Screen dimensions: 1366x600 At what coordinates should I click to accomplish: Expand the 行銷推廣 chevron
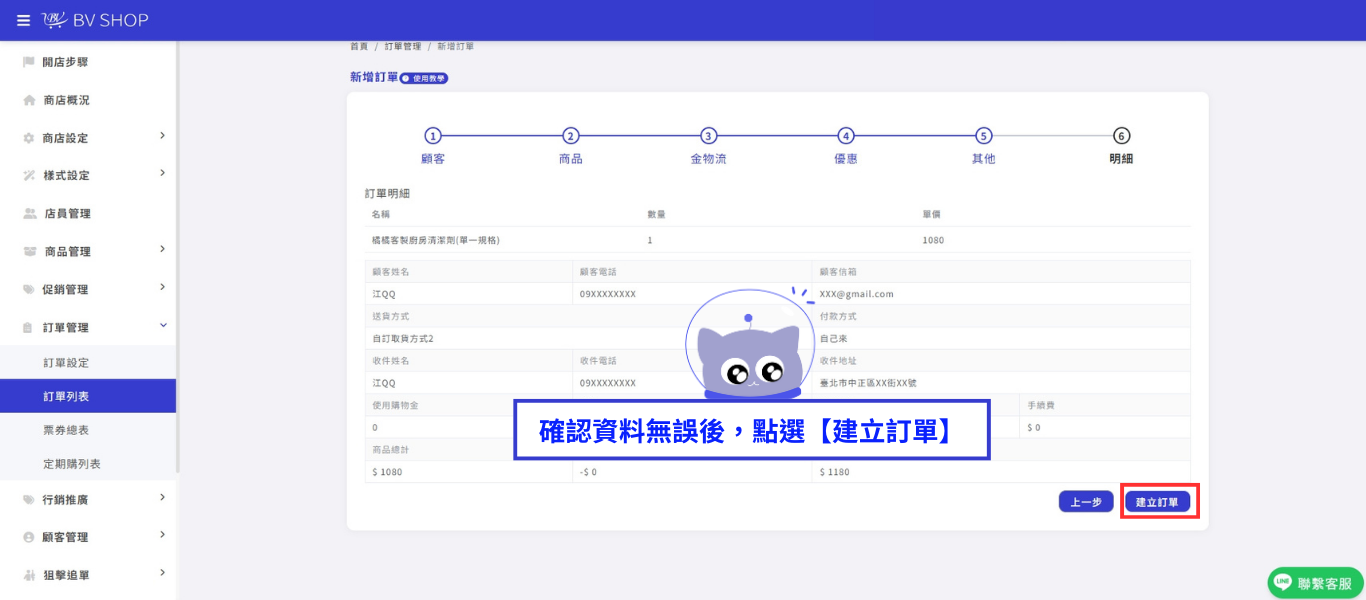point(162,497)
